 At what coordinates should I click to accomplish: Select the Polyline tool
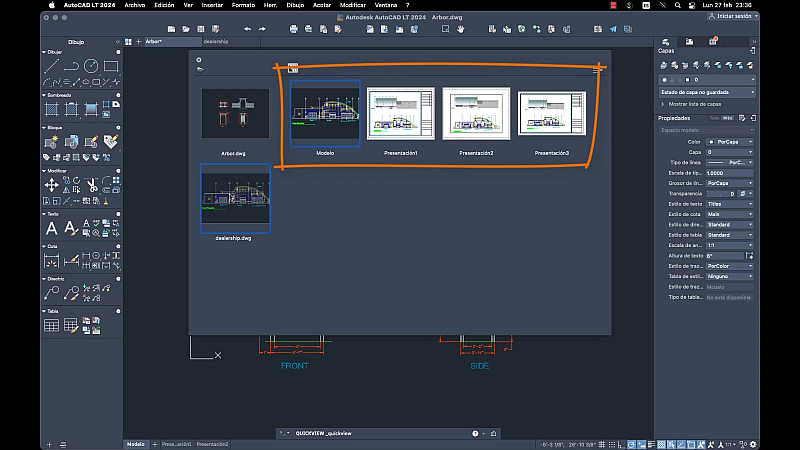(x=71, y=66)
